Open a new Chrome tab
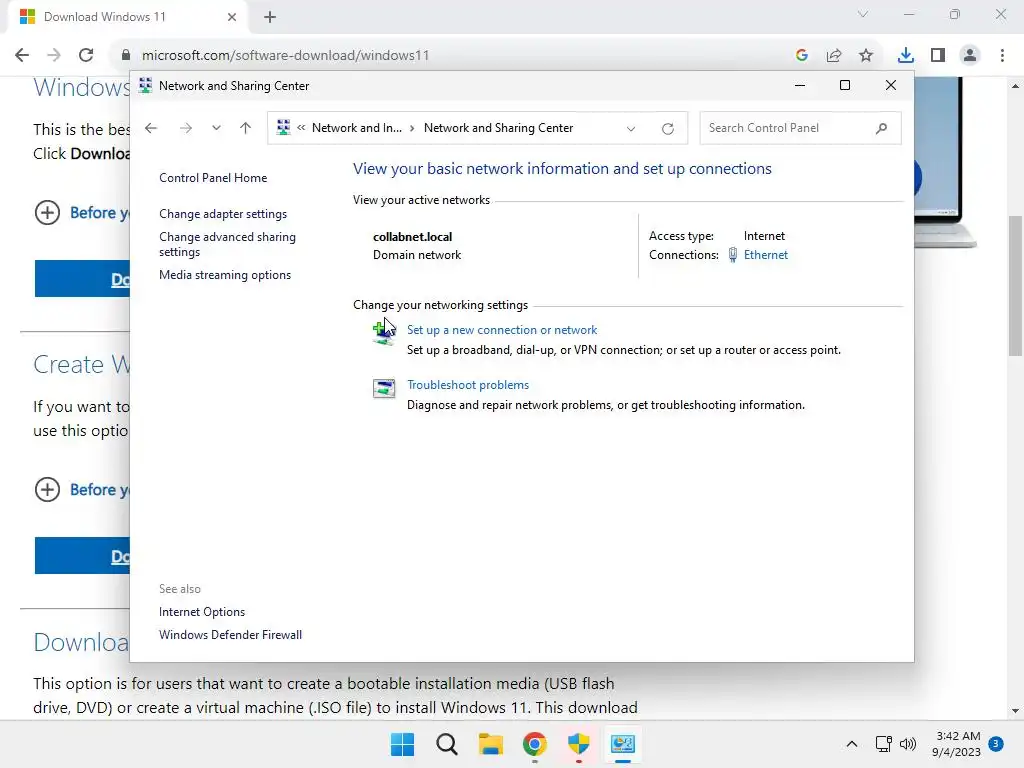The image size is (1024, 768). [270, 17]
